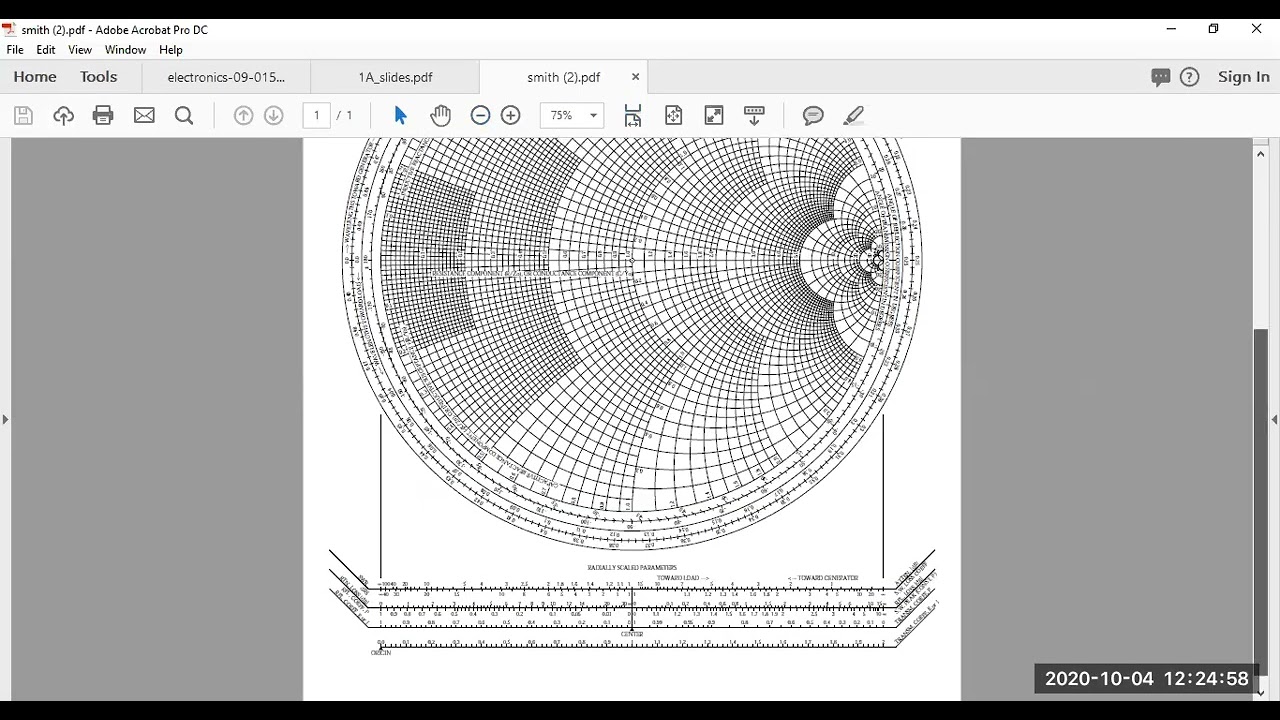Viewport: 1280px width, 720px height.
Task: Select the Highlight text pen icon
Action: [x=854, y=116]
